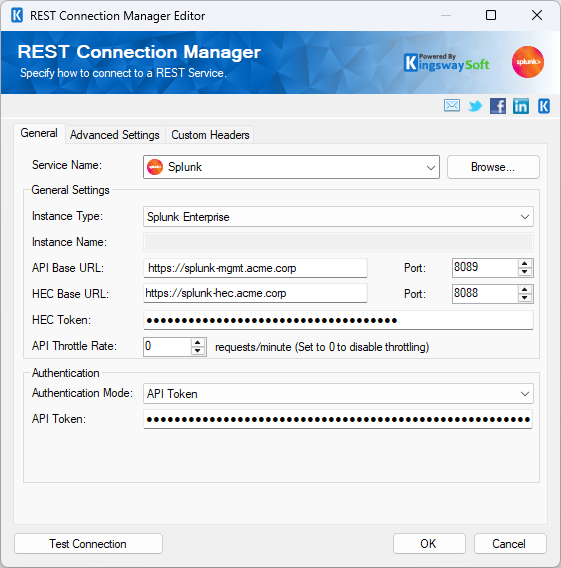Open the Custom Headers tab

click(x=210, y=135)
